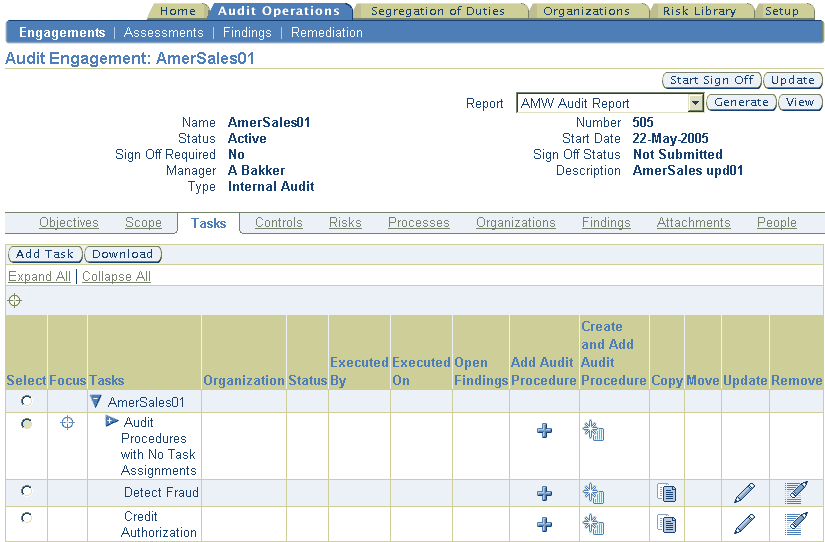
Task: Switch to the Scope subtab
Action: pos(143,223)
